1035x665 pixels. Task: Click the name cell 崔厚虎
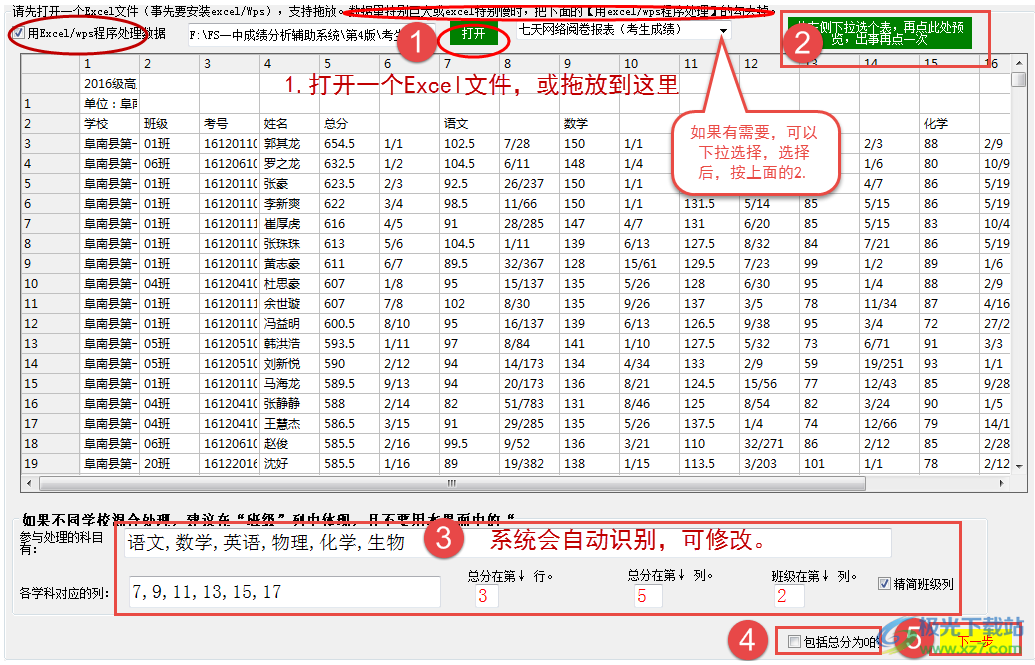point(290,223)
